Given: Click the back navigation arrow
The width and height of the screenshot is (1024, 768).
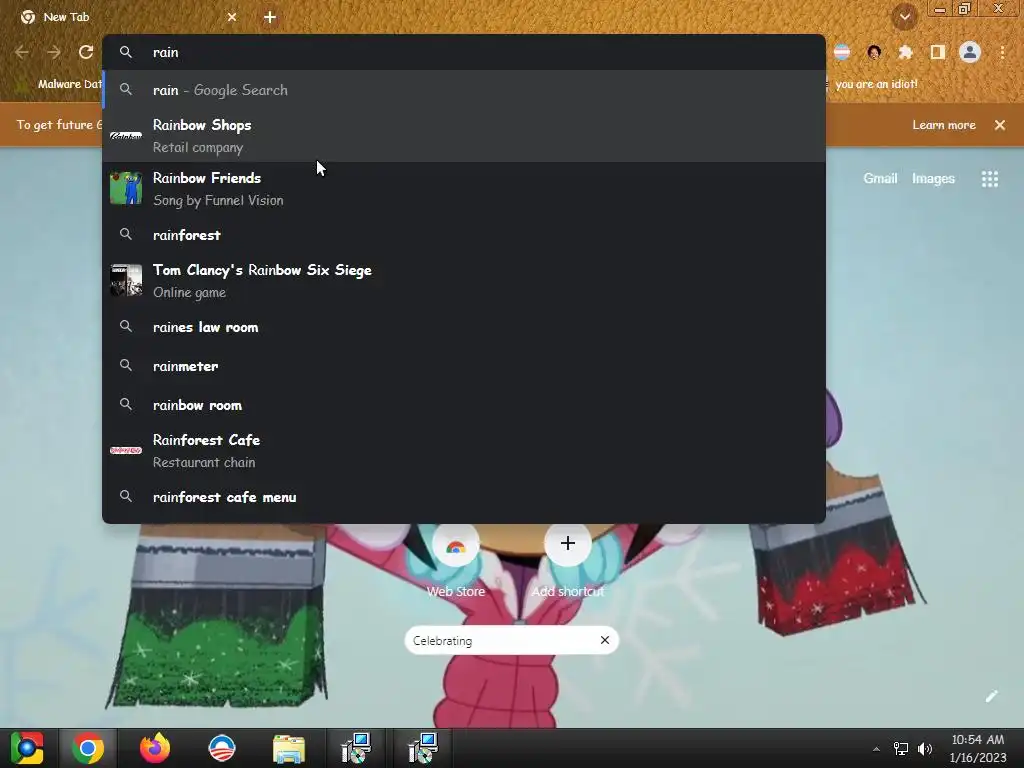Looking at the screenshot, I should 22,52.
